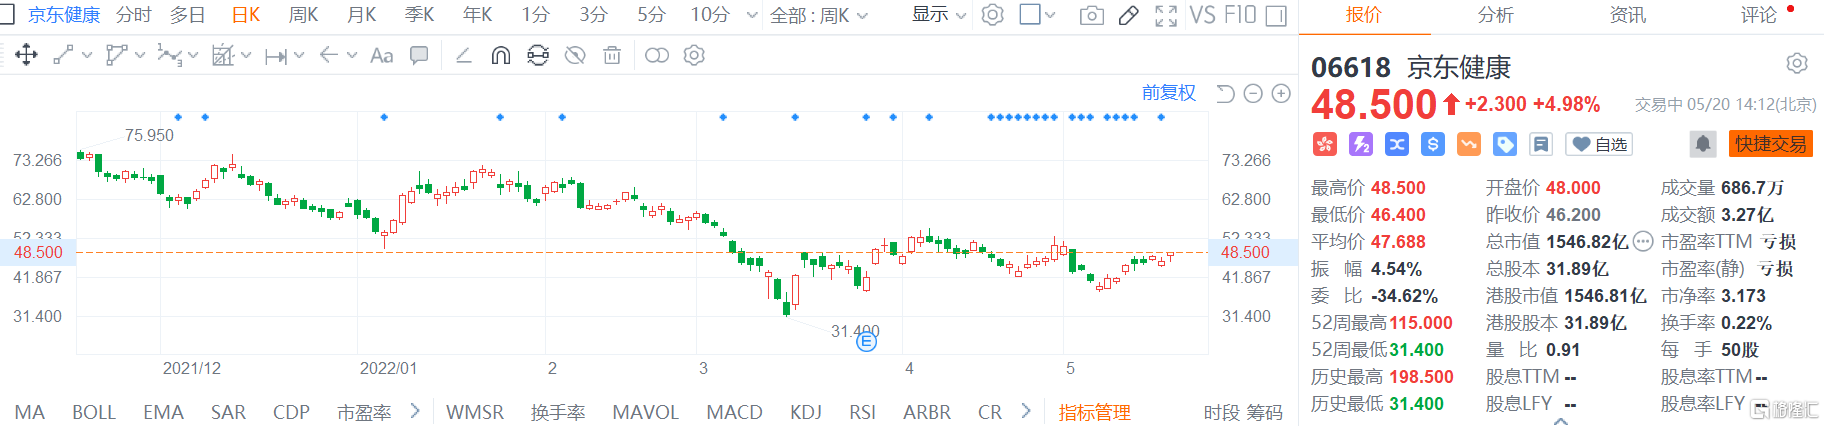1825x426 pixels.
Task: Enter fullscreen chart view
Action: pos(1165,15)
